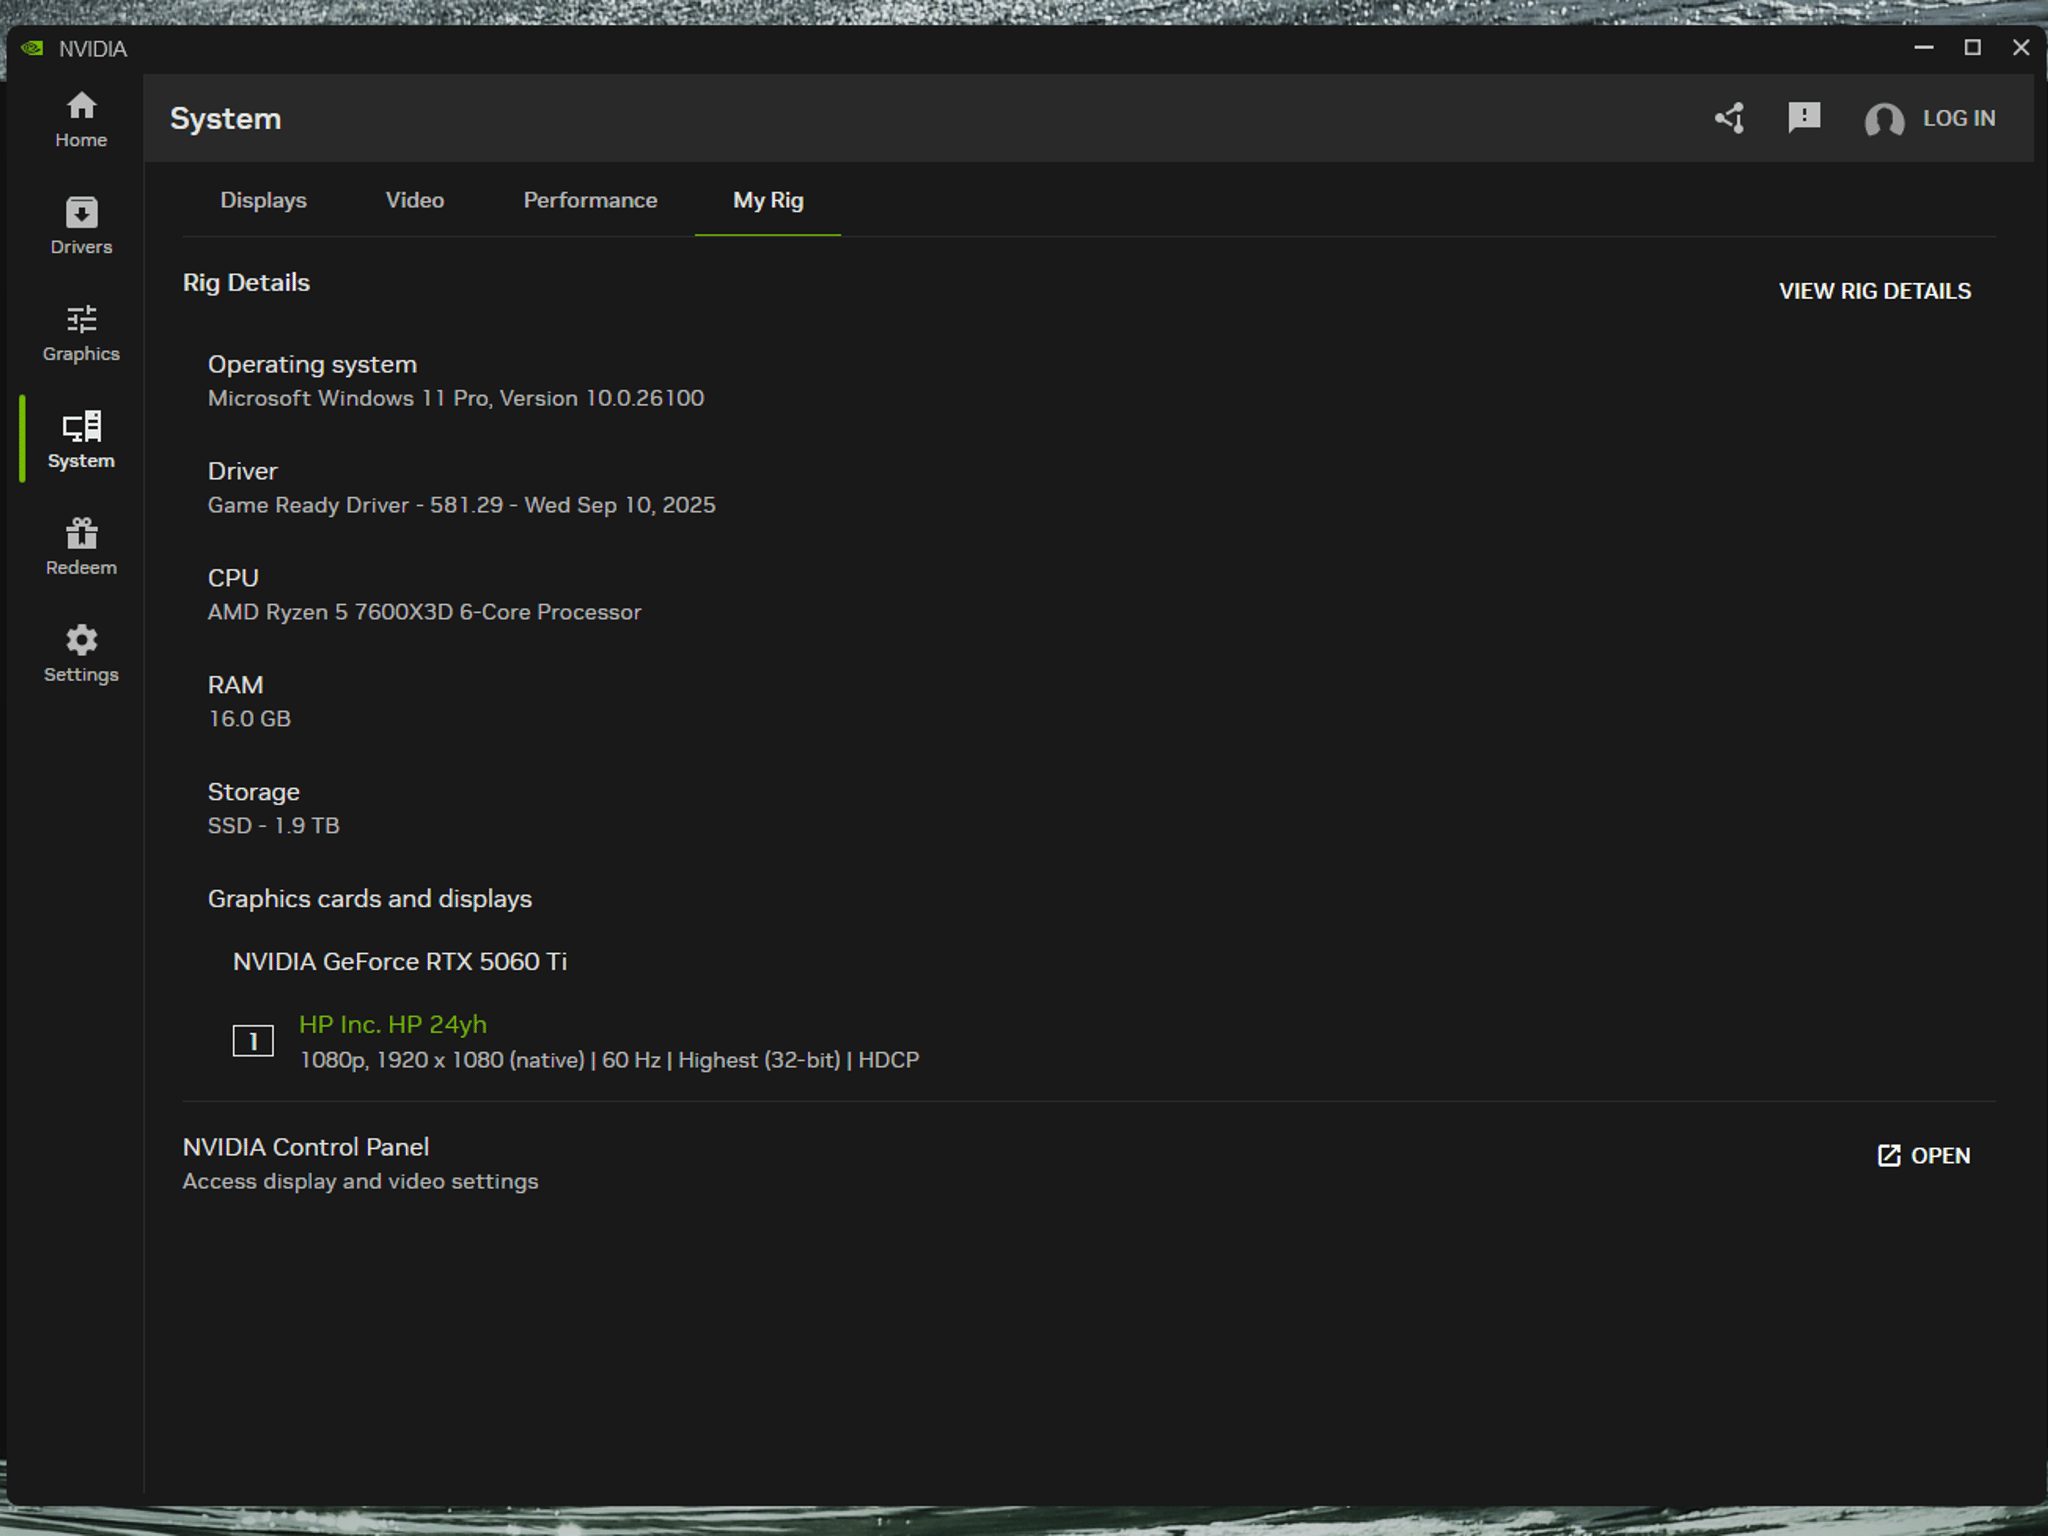Go to the Drivers section
Image resolution: width=2048 pixels, height=1536 pixels.
click(81, 226)
